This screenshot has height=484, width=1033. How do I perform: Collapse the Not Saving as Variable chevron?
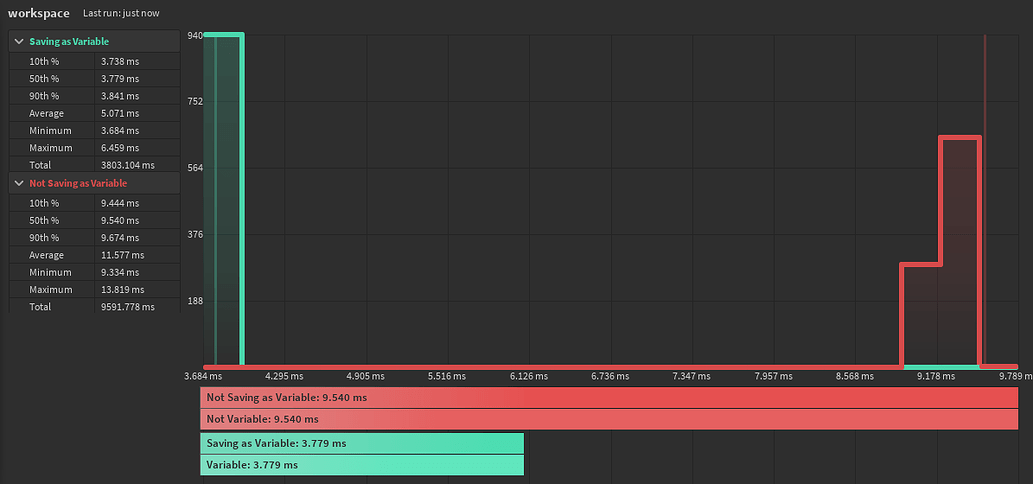[19, 184]
